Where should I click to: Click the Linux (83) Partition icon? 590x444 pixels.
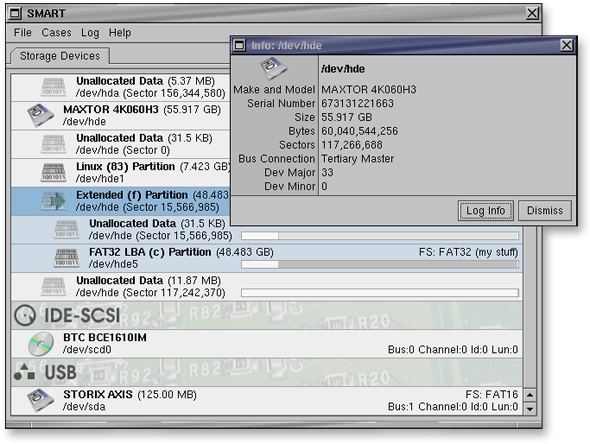click(x=53, y=172)
